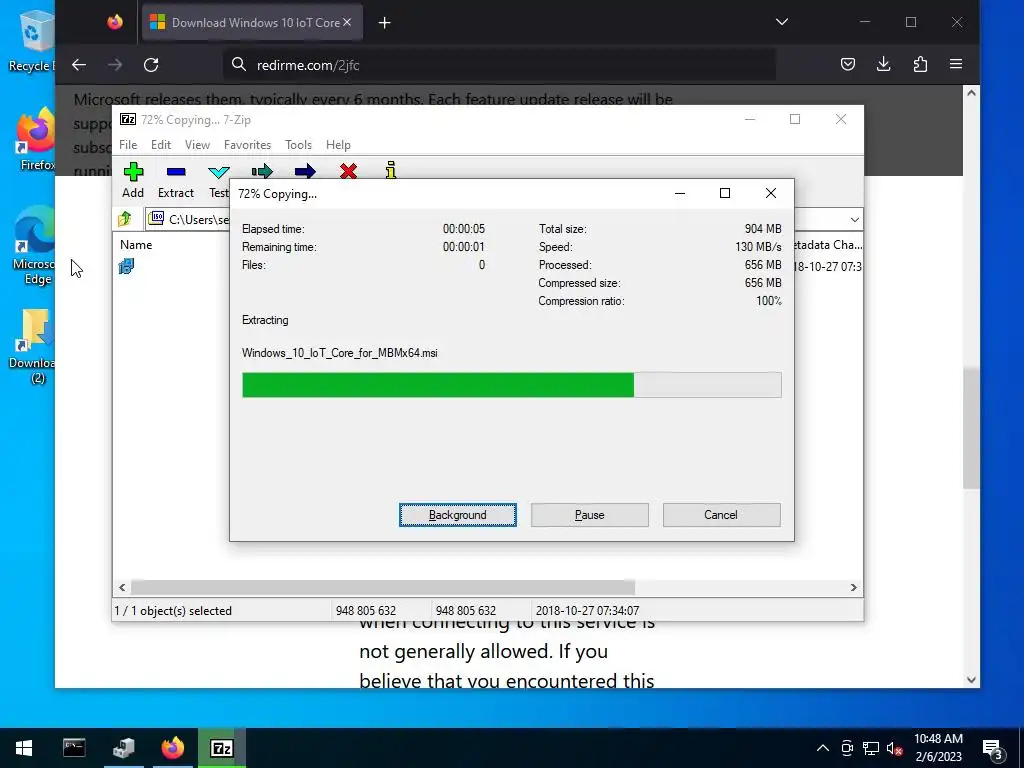Open the Help menu in 7-Zip

[x=338, y=144]
